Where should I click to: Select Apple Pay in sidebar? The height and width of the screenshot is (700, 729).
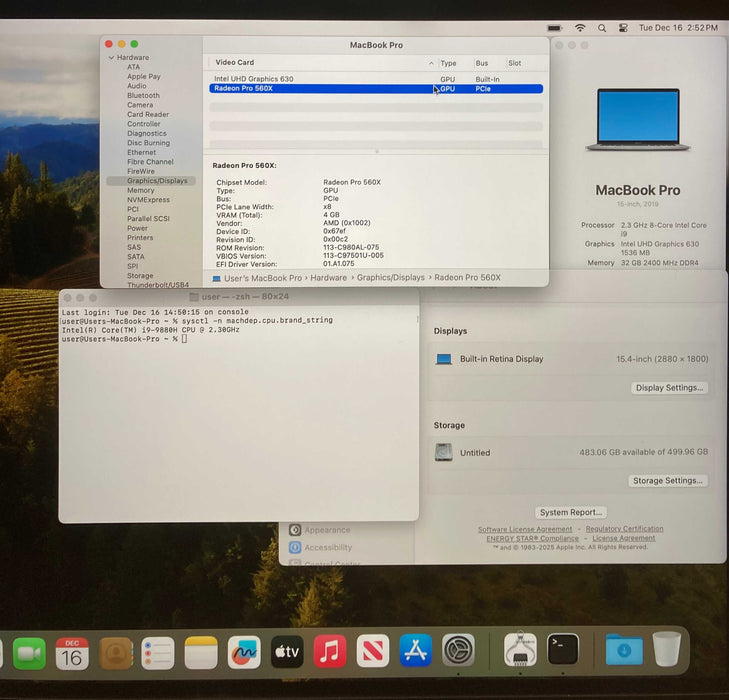(144, 76)
